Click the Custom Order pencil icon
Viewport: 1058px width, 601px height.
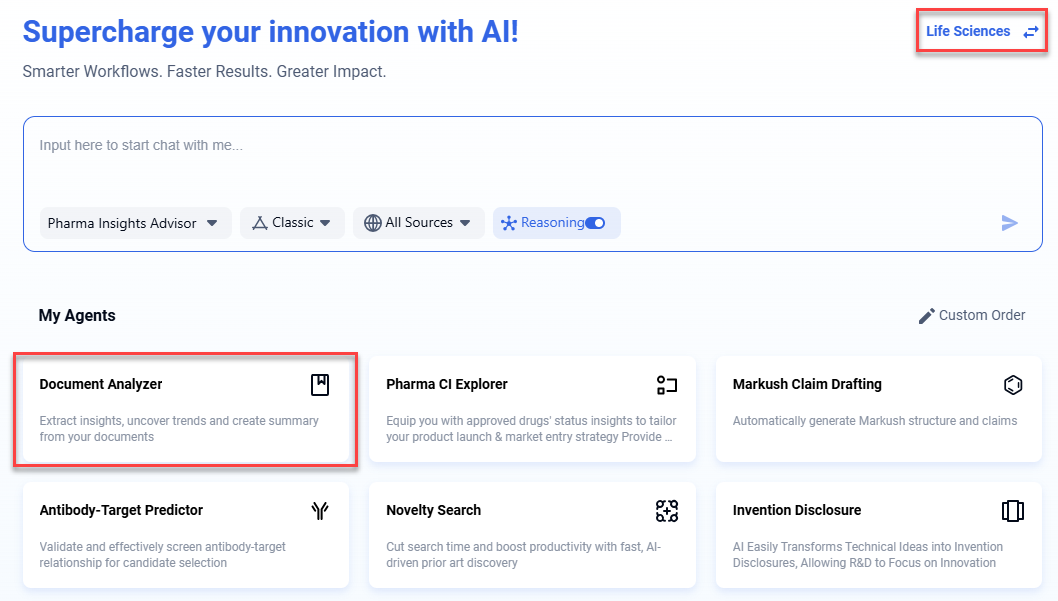[926, 316]
